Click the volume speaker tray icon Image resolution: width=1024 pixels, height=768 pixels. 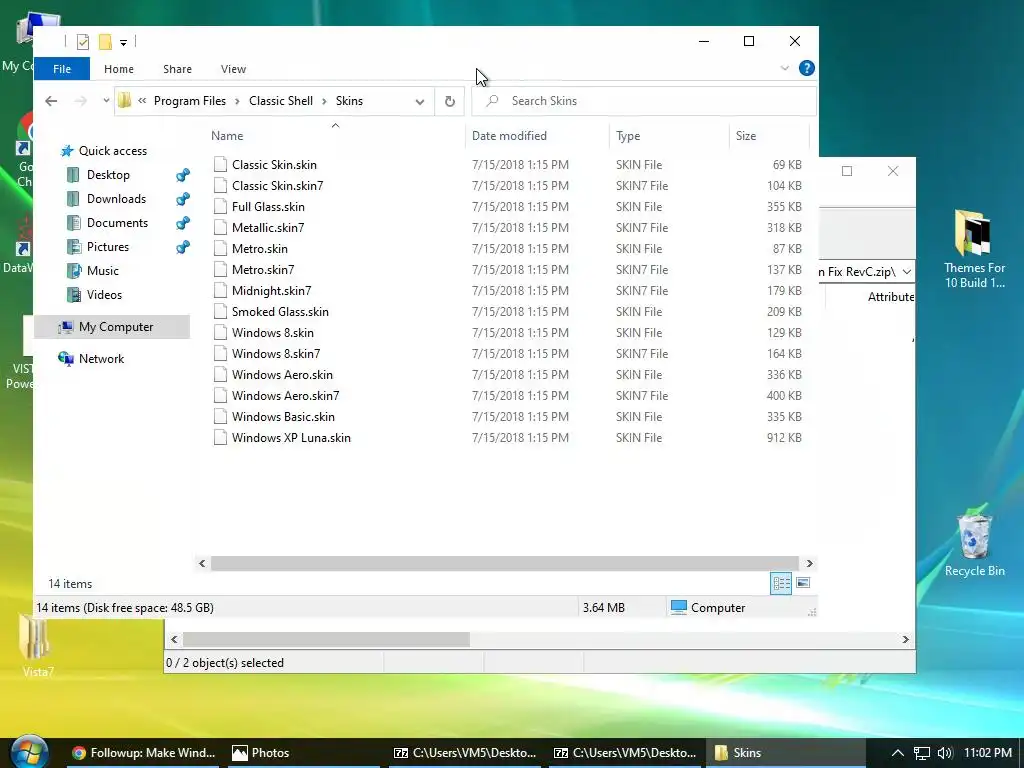coord(944,753)
